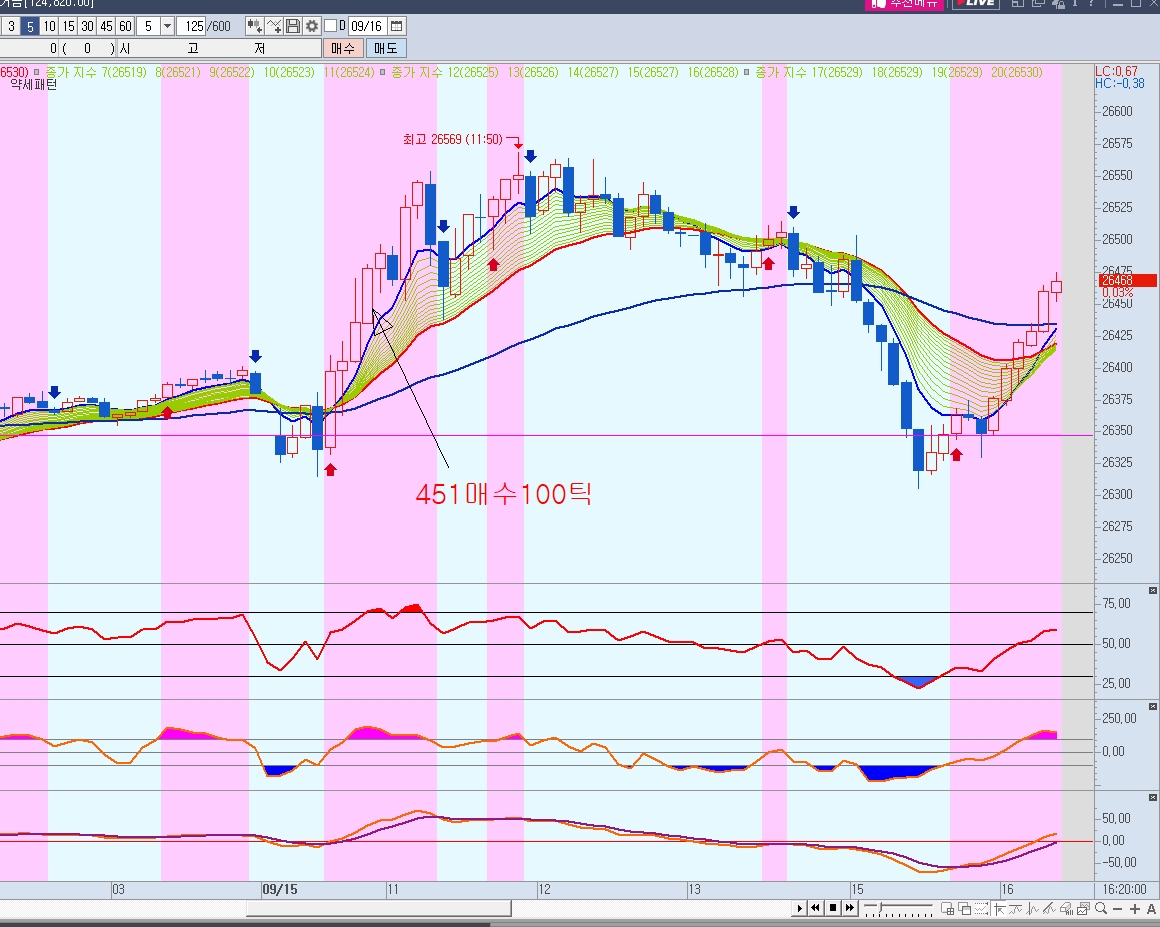The image size is (1160, 927).
Task: Click the blue 매도 sell button
Action: click(385, 49)
